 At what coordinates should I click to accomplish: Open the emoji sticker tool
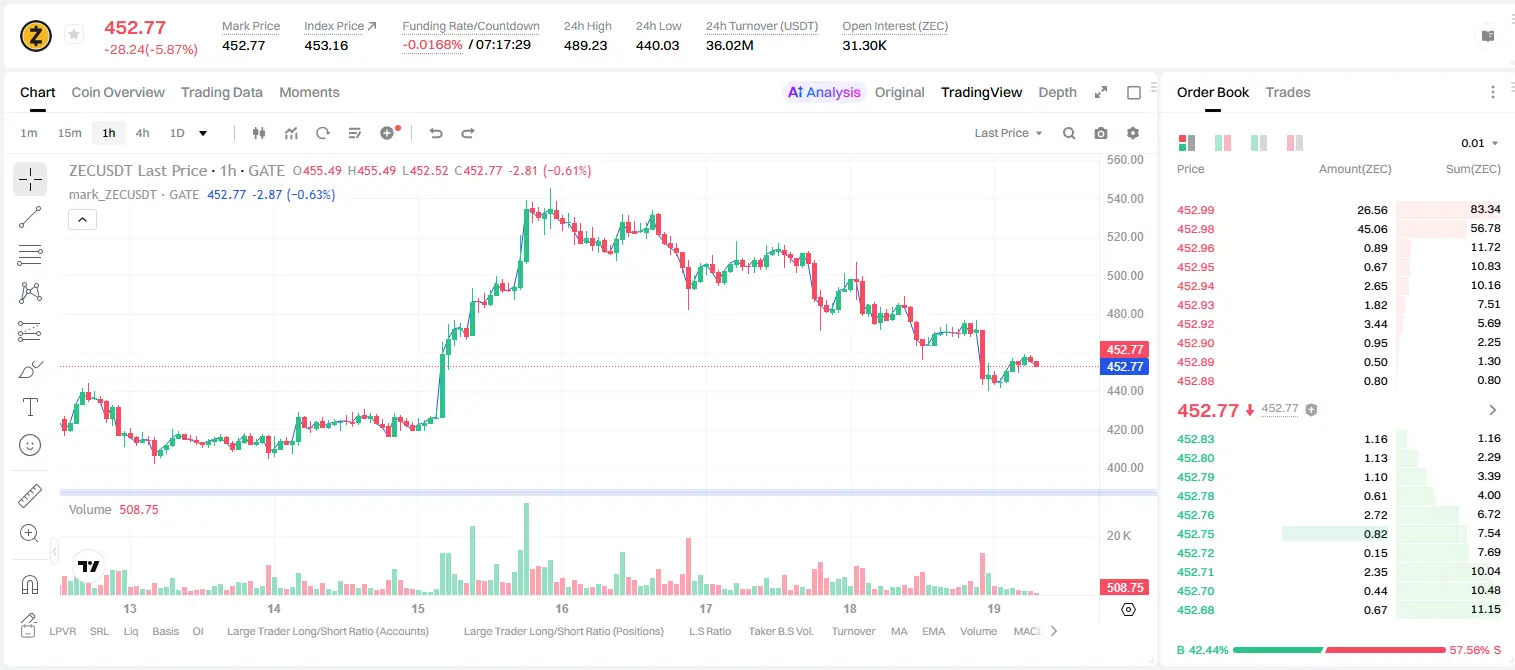30,445
